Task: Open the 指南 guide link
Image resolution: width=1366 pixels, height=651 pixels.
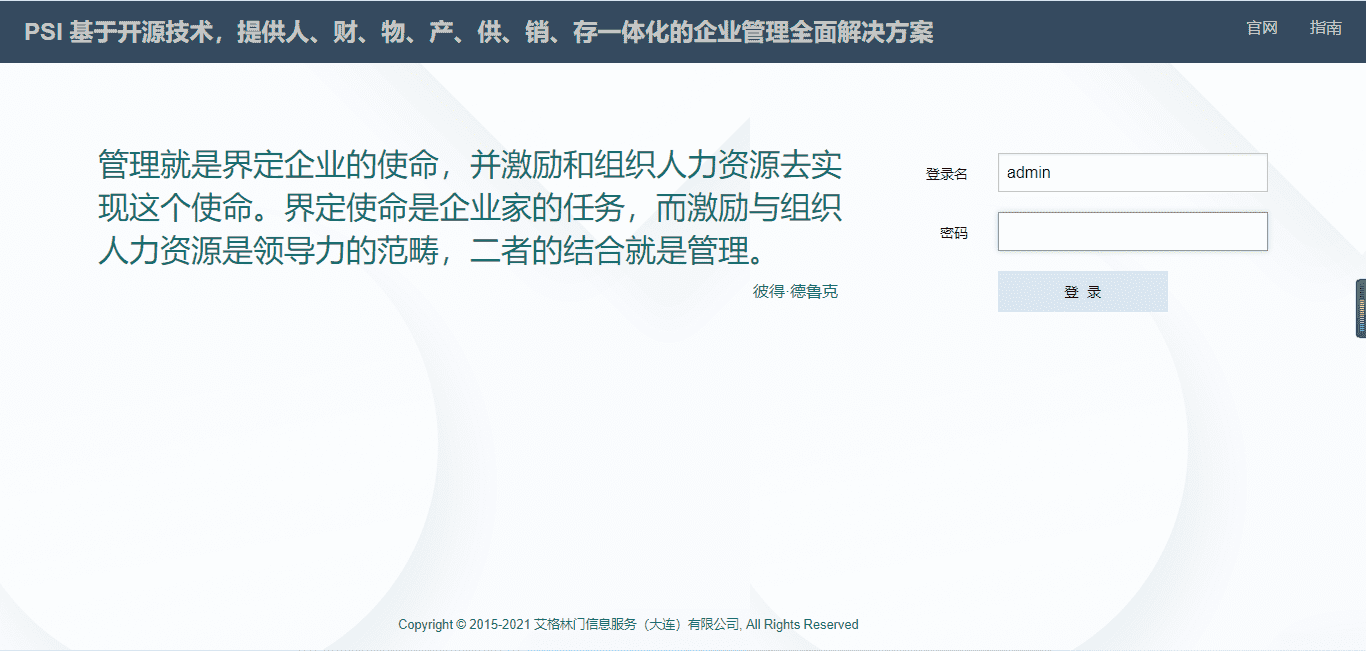Action: pyautogui.click(x=1326, y=28)
